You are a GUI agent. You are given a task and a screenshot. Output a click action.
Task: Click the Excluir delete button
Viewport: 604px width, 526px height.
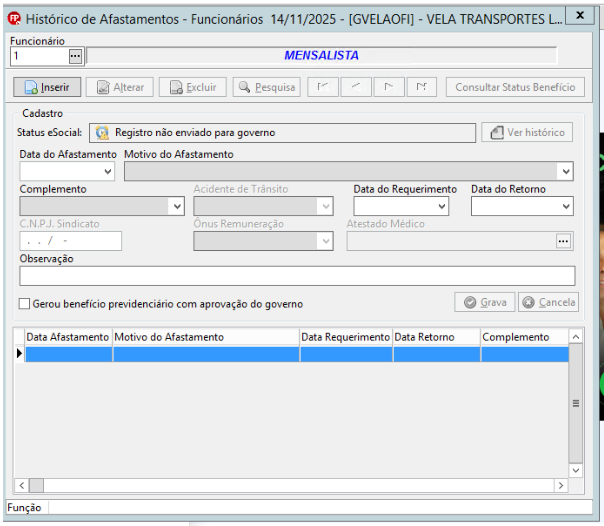click(x=193, y=87)
